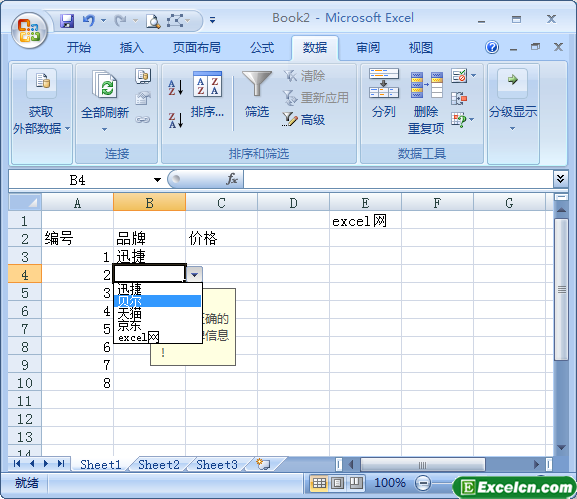Select row 4 header
Screen dimensions: 577x499
[25, 275]
